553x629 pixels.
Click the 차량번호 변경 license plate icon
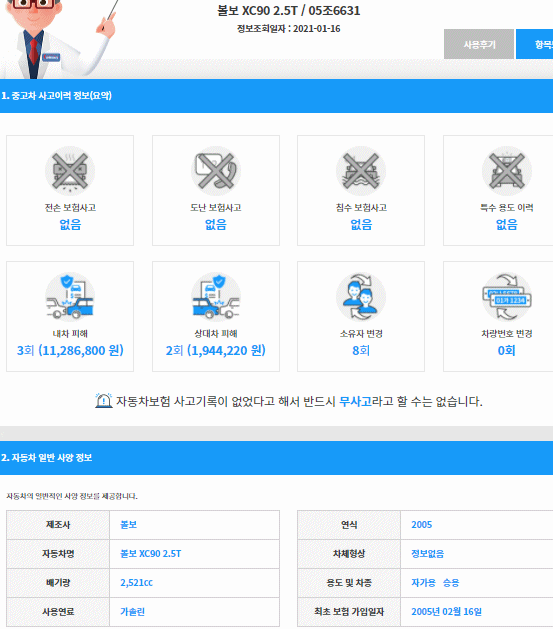507,297
